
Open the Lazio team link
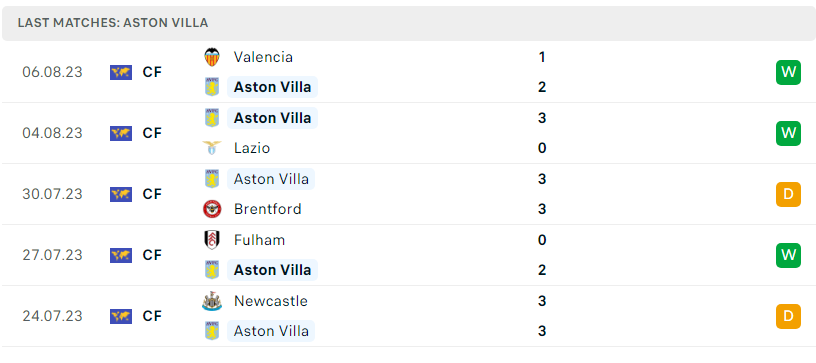pyautogui.click(x=252, y=148)
